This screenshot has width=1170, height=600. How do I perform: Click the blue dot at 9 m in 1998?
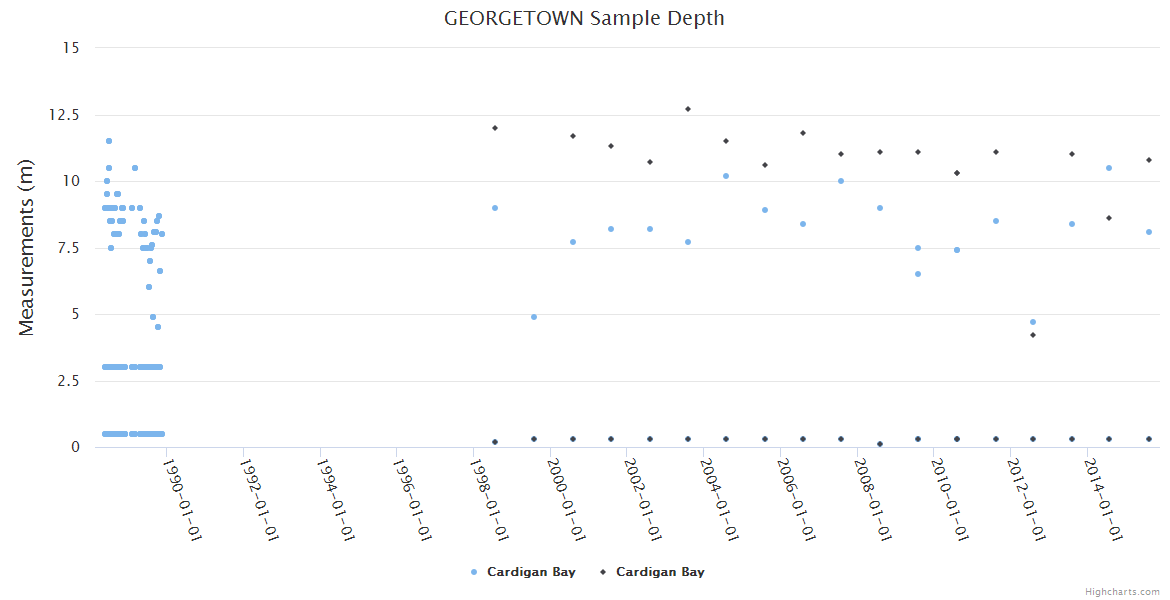click(495, 208)
